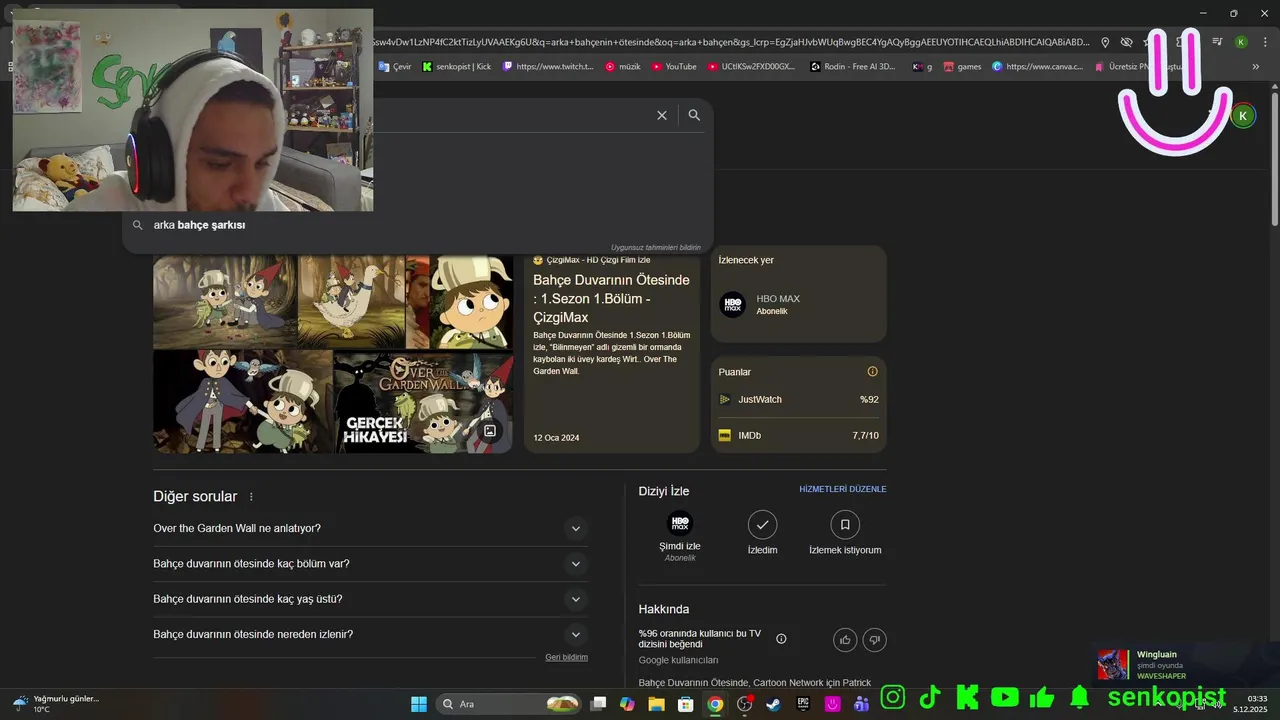Viewport: 1280px width, 720px height.
Task: Click the info icon beside Puanlar
Action: click(x=872, y=372)
